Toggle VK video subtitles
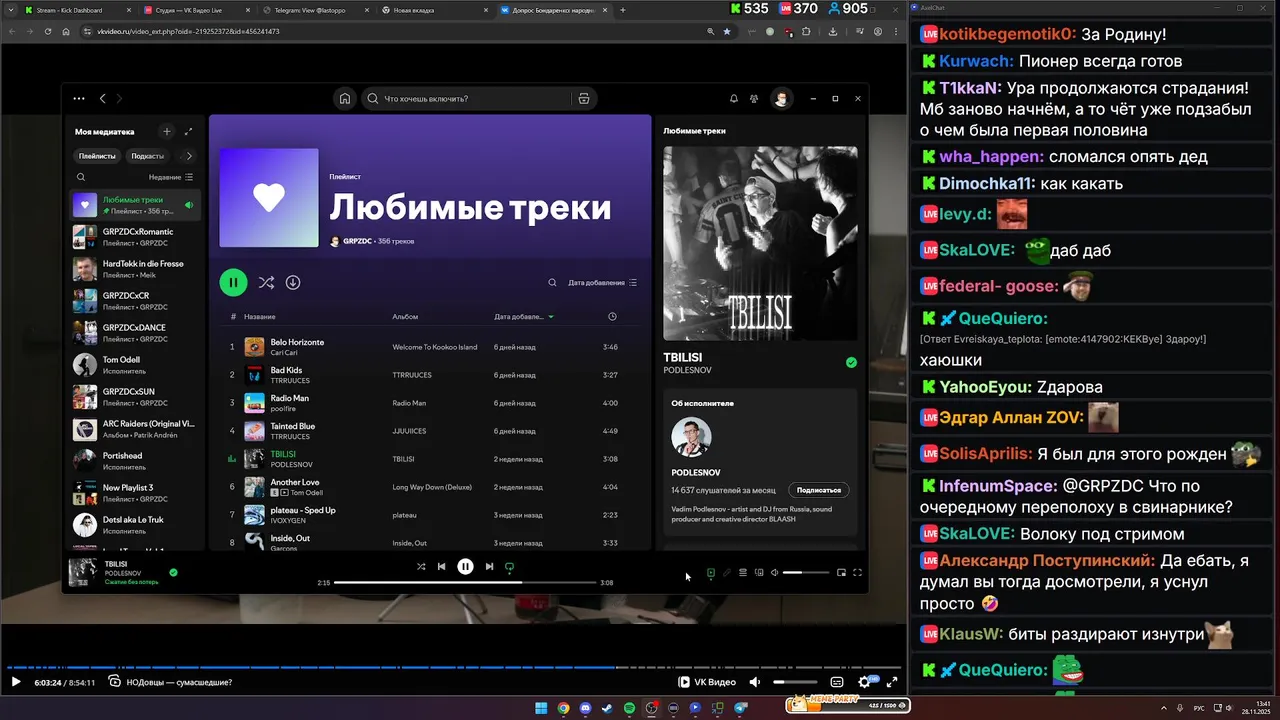This screenshot has height=720, width=1280. pos(837,682)
